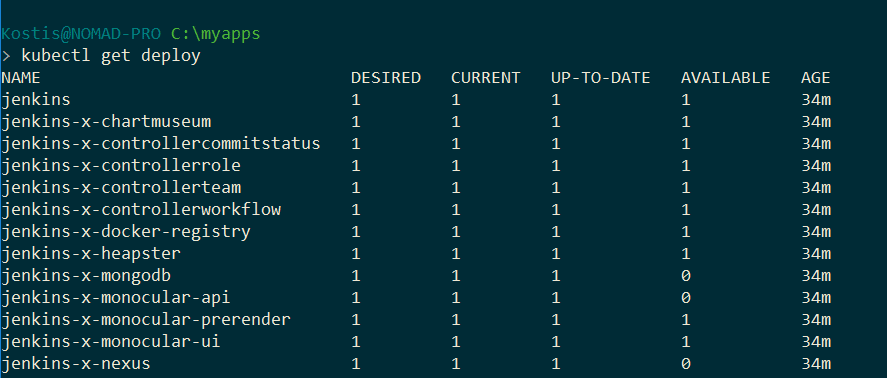Click jenkins-x-controllerrole row name
Image resolution: width=887 pixels, height=378 pixels.
click(121, 166)
